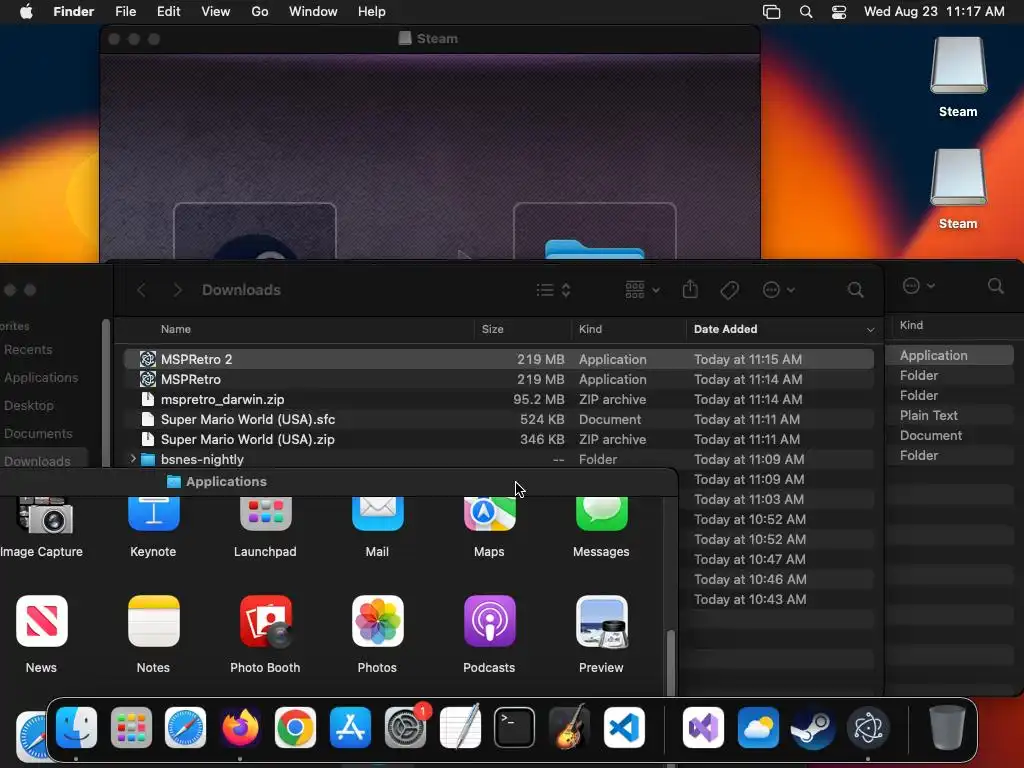
Task: Open the action (ellipsis) menu in Downloads toolbar
Action: tap(778, 290)
